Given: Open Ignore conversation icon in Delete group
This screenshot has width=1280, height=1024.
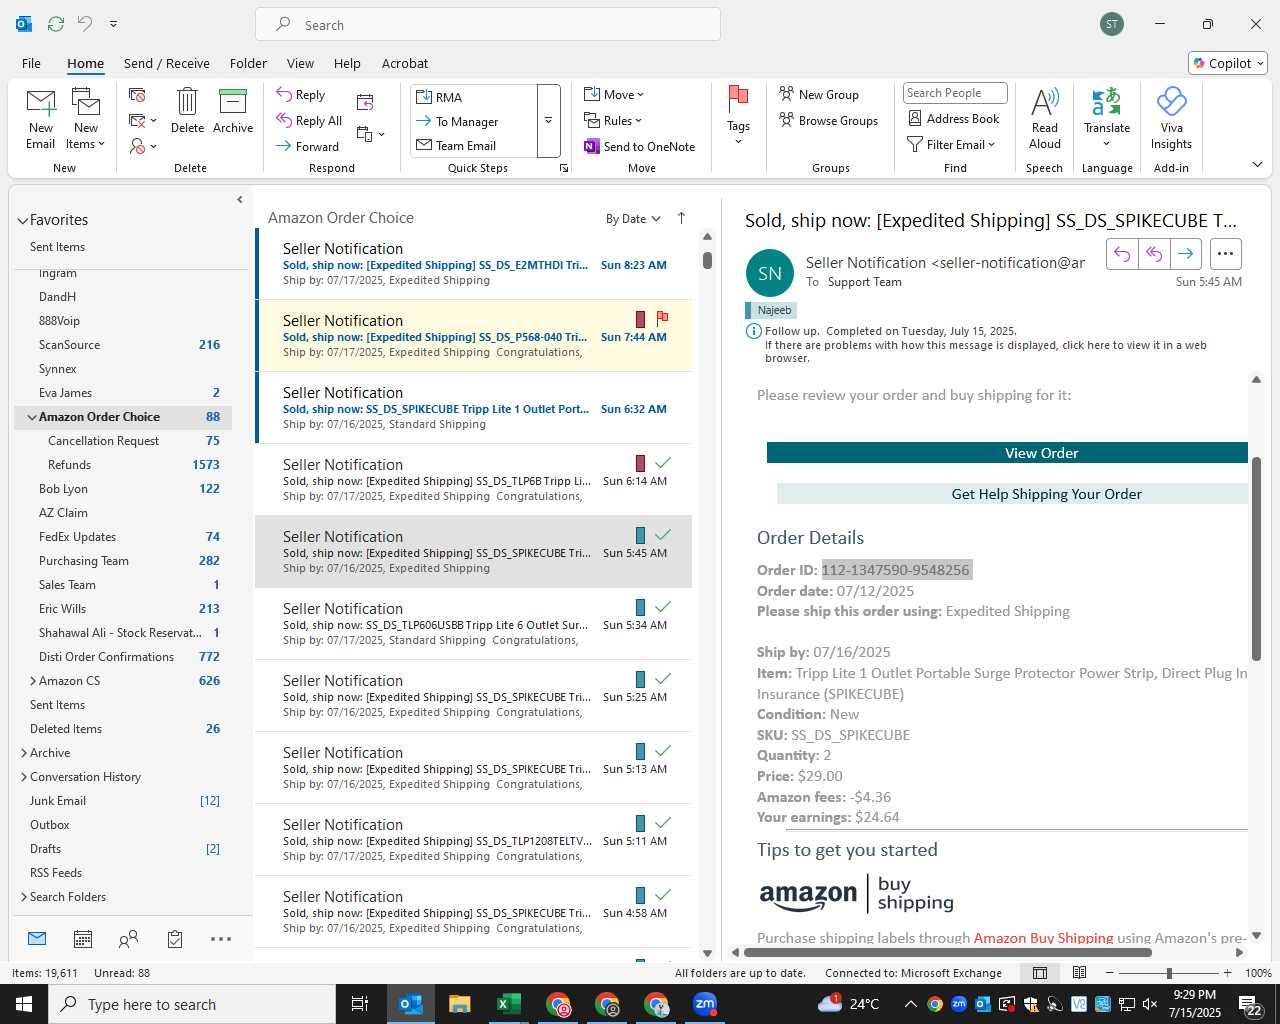Looking at the screenshot, I should click(138, 95).
